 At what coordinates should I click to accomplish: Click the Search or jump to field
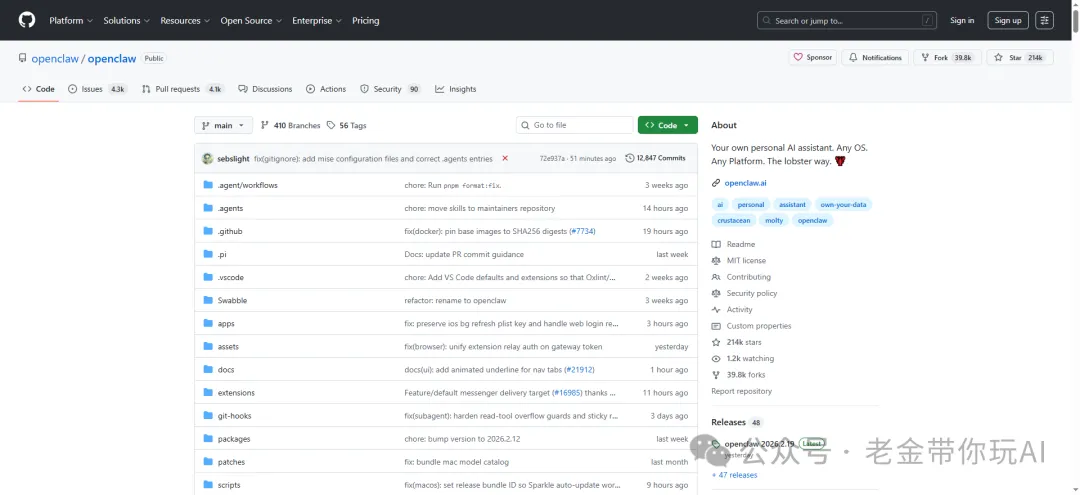(847, 21)
